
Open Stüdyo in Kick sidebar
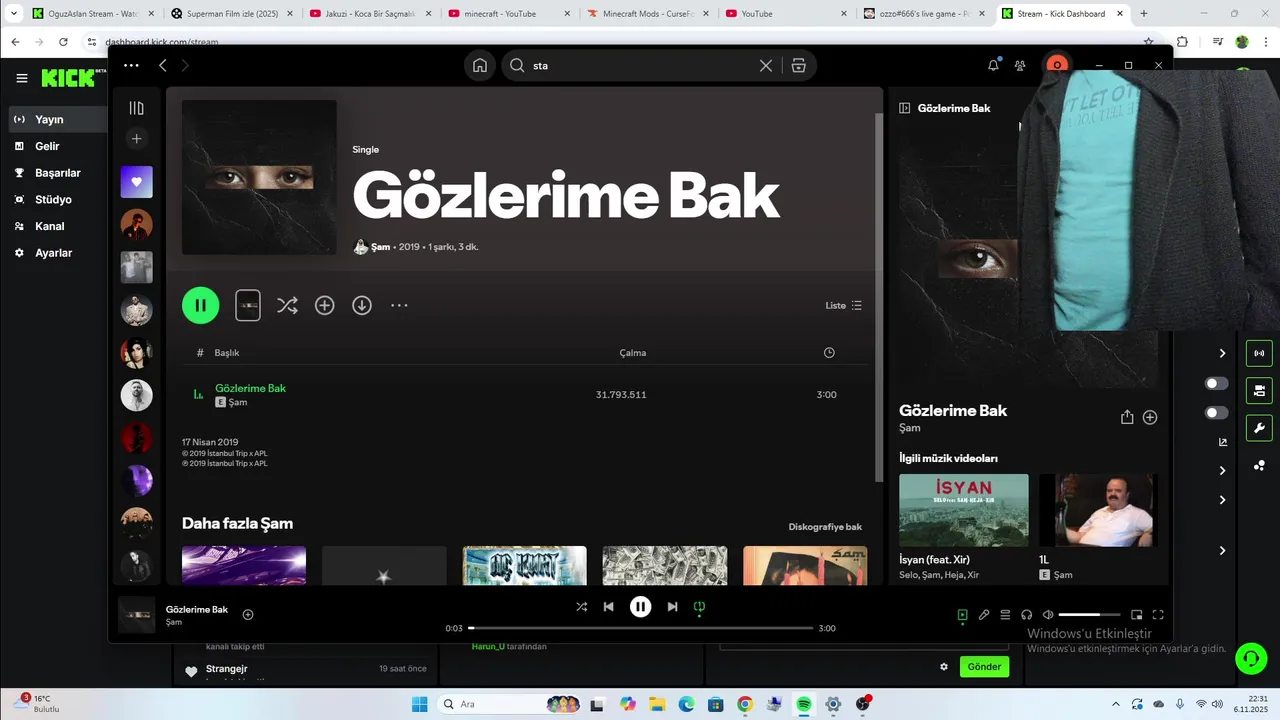55,199
